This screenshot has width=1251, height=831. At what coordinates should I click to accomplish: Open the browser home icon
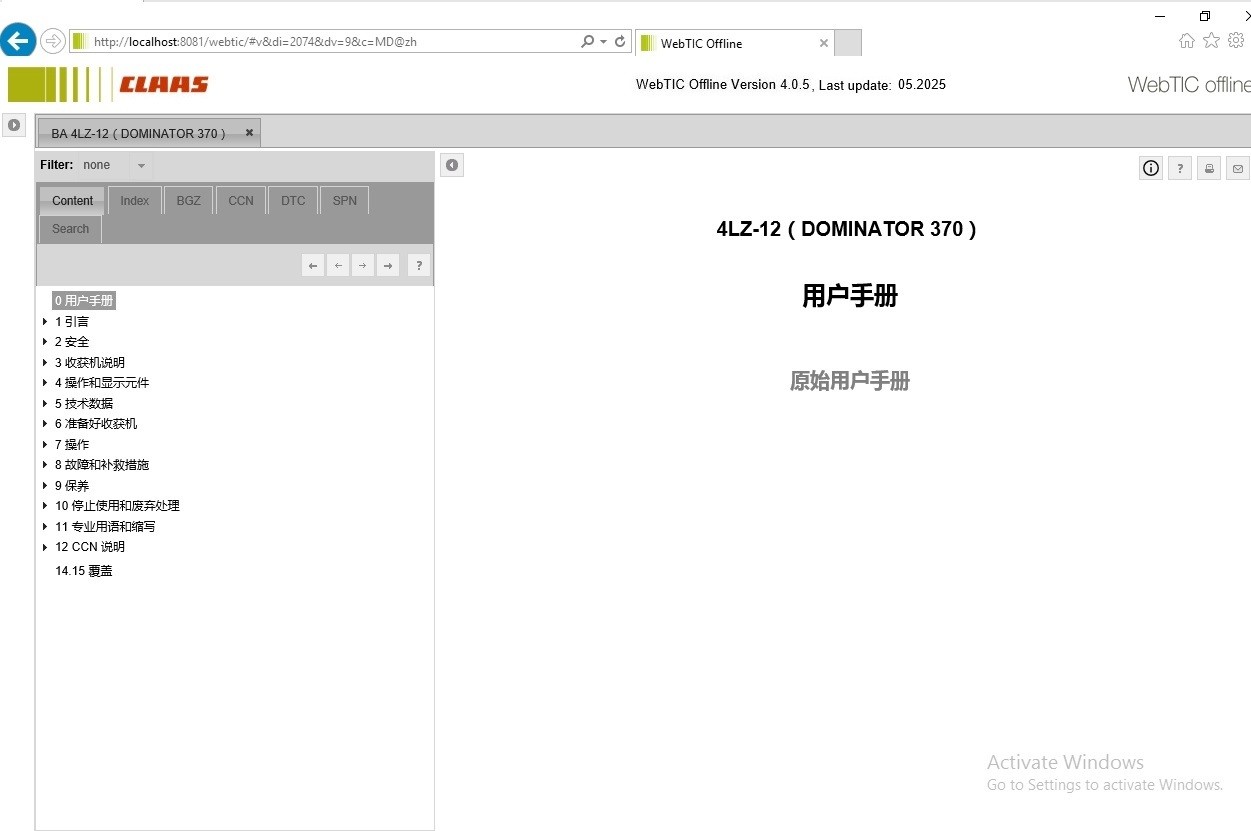tap(1187, 40)
